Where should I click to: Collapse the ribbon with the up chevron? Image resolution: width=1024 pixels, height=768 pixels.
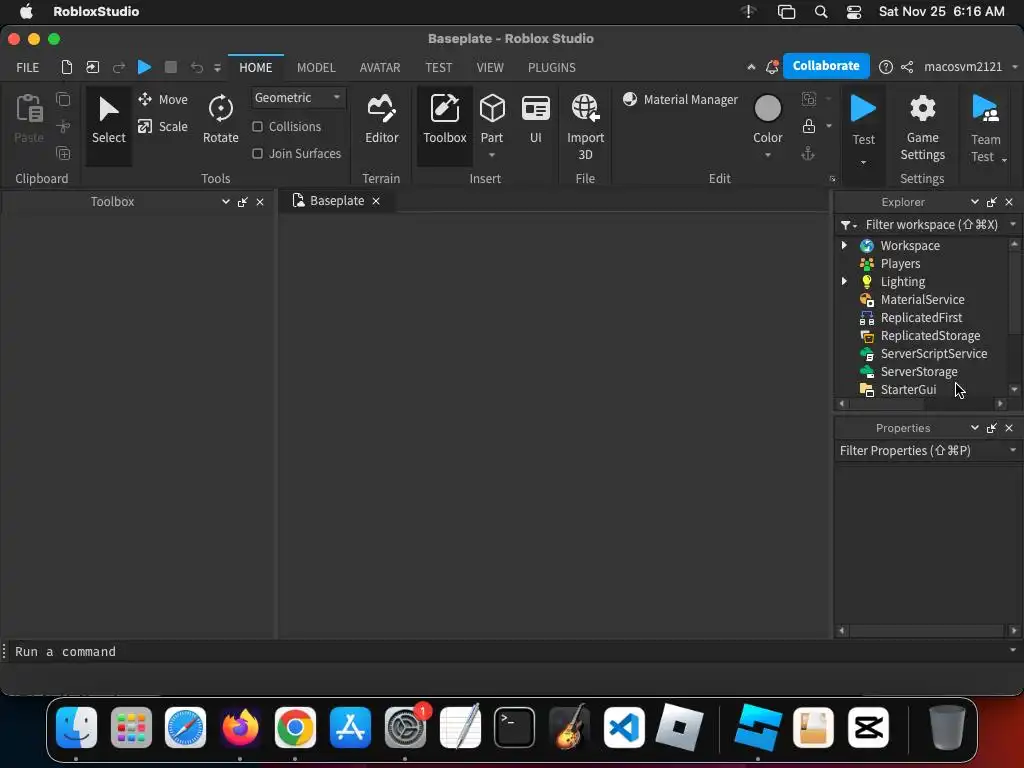click(751, 67)
